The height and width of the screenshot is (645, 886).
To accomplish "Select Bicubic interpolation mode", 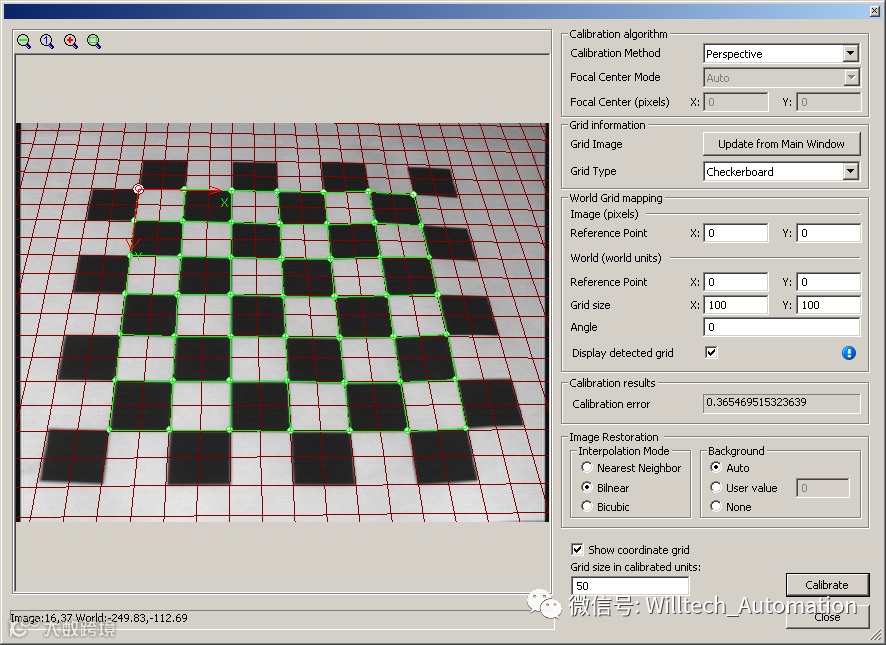I will 587,507.
